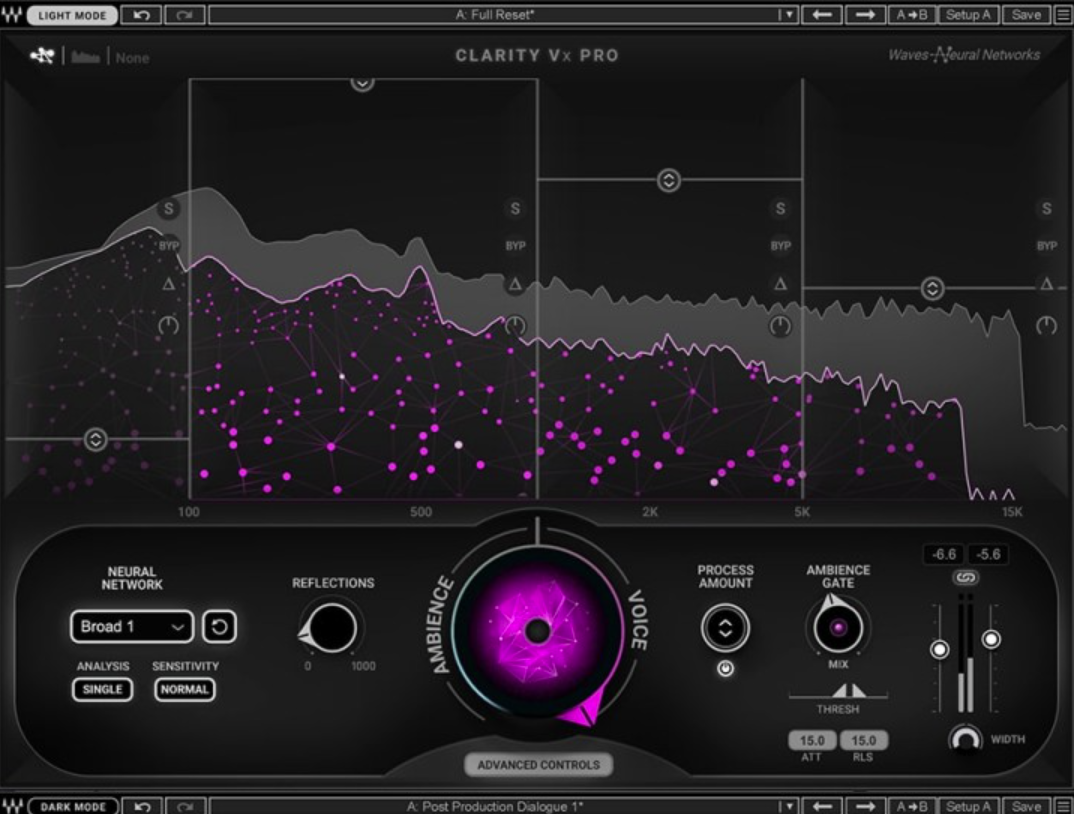The width and height of the screenshot is (1074, 814).
Task: Click the right output fader handle
Action: [991, 639]
